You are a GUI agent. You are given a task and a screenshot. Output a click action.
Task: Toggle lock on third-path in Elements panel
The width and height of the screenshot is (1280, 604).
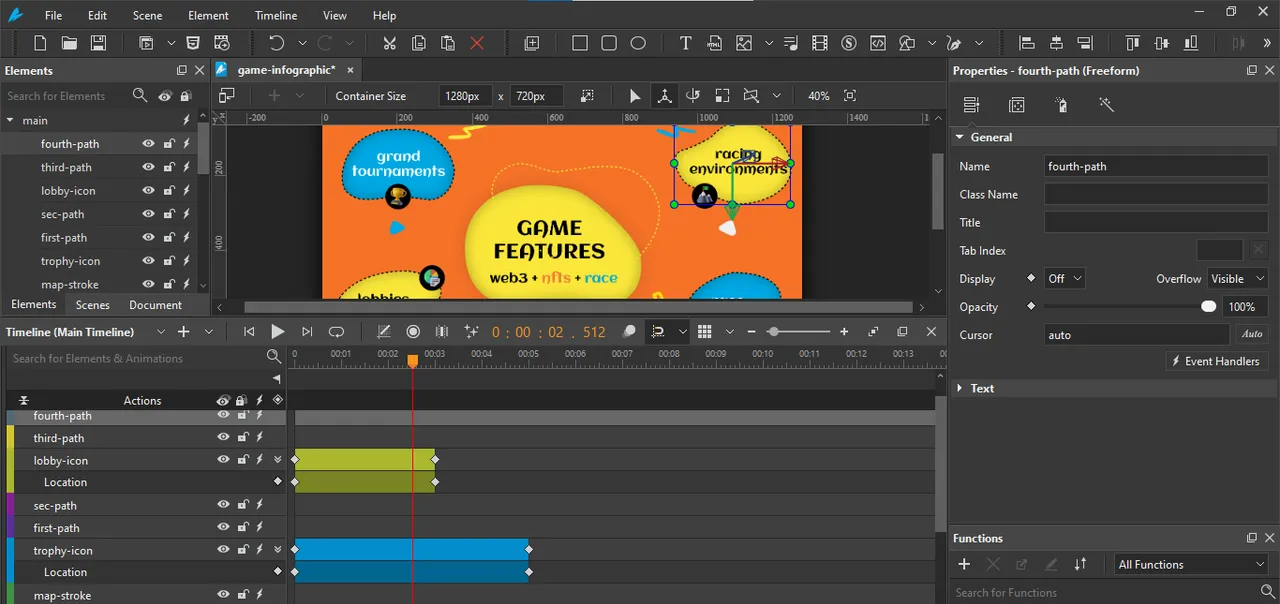point(169,167)
